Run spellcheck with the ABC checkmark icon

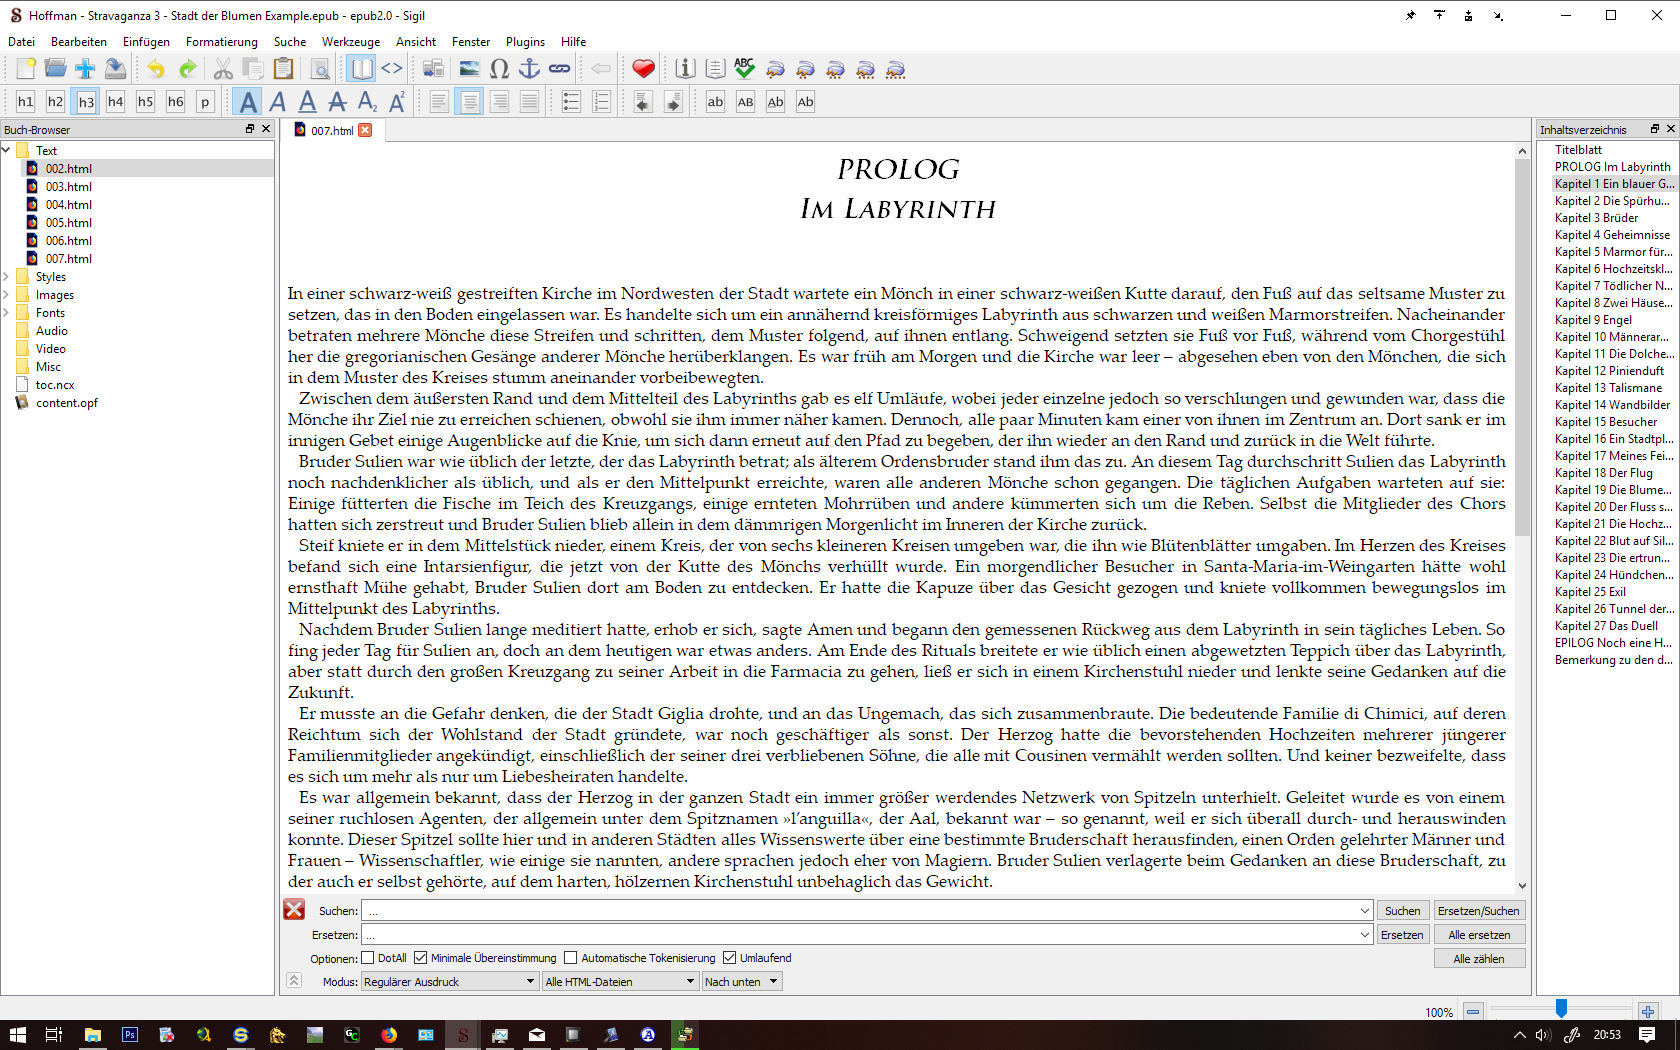744,69
